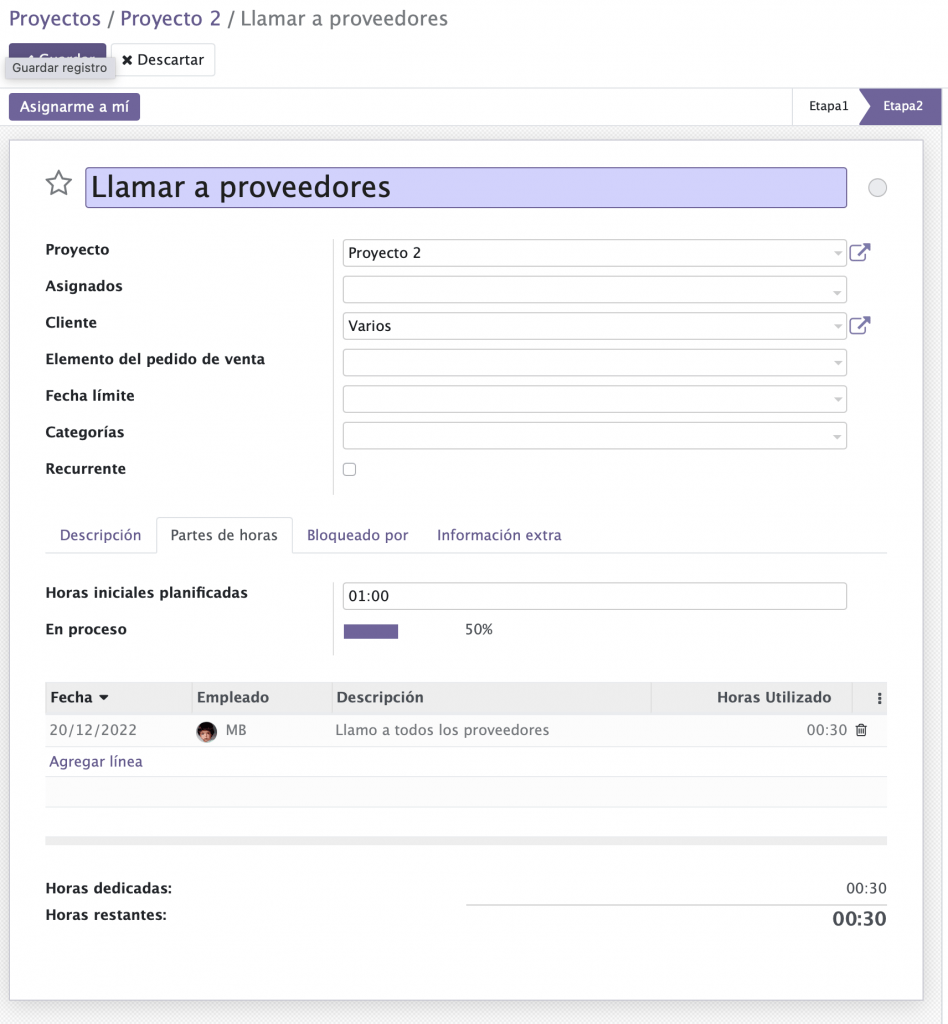
Task: Click the Descartar button
Action: (x=163, y=60)
